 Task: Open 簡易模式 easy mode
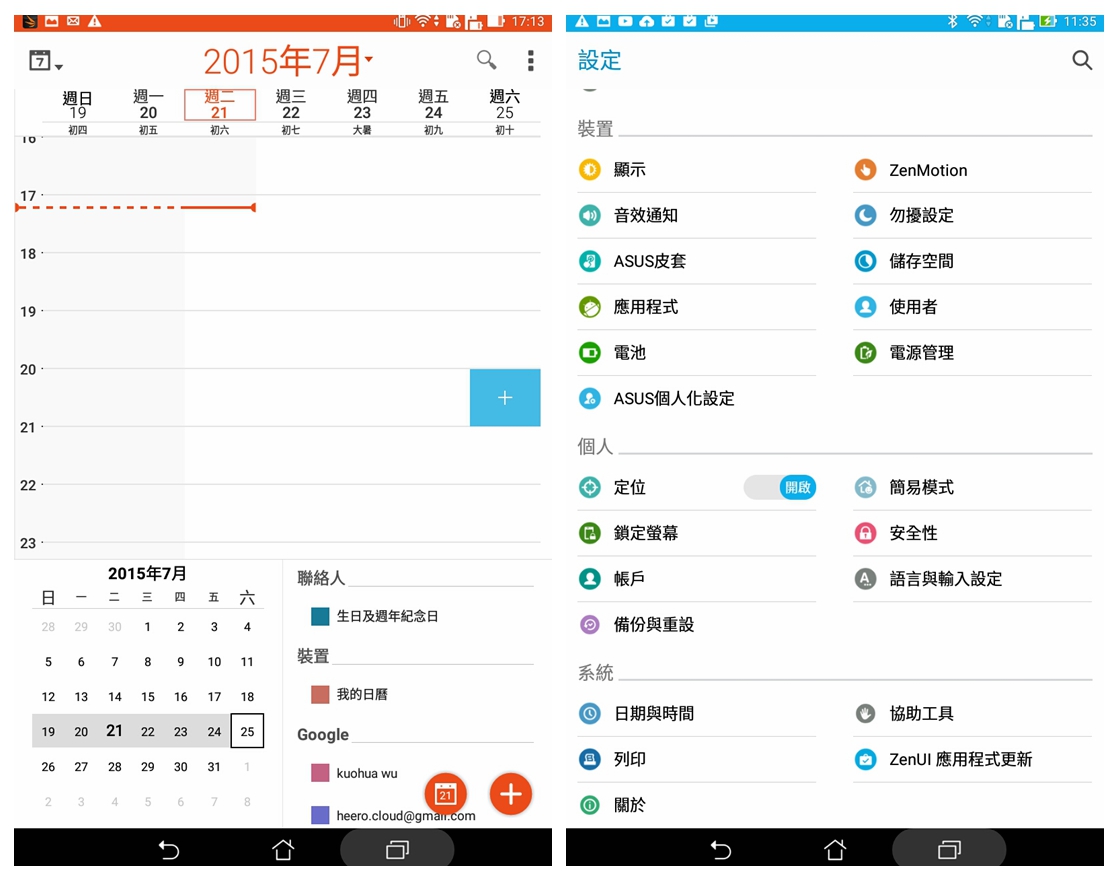pyautogui.click(x=973, y=487)
